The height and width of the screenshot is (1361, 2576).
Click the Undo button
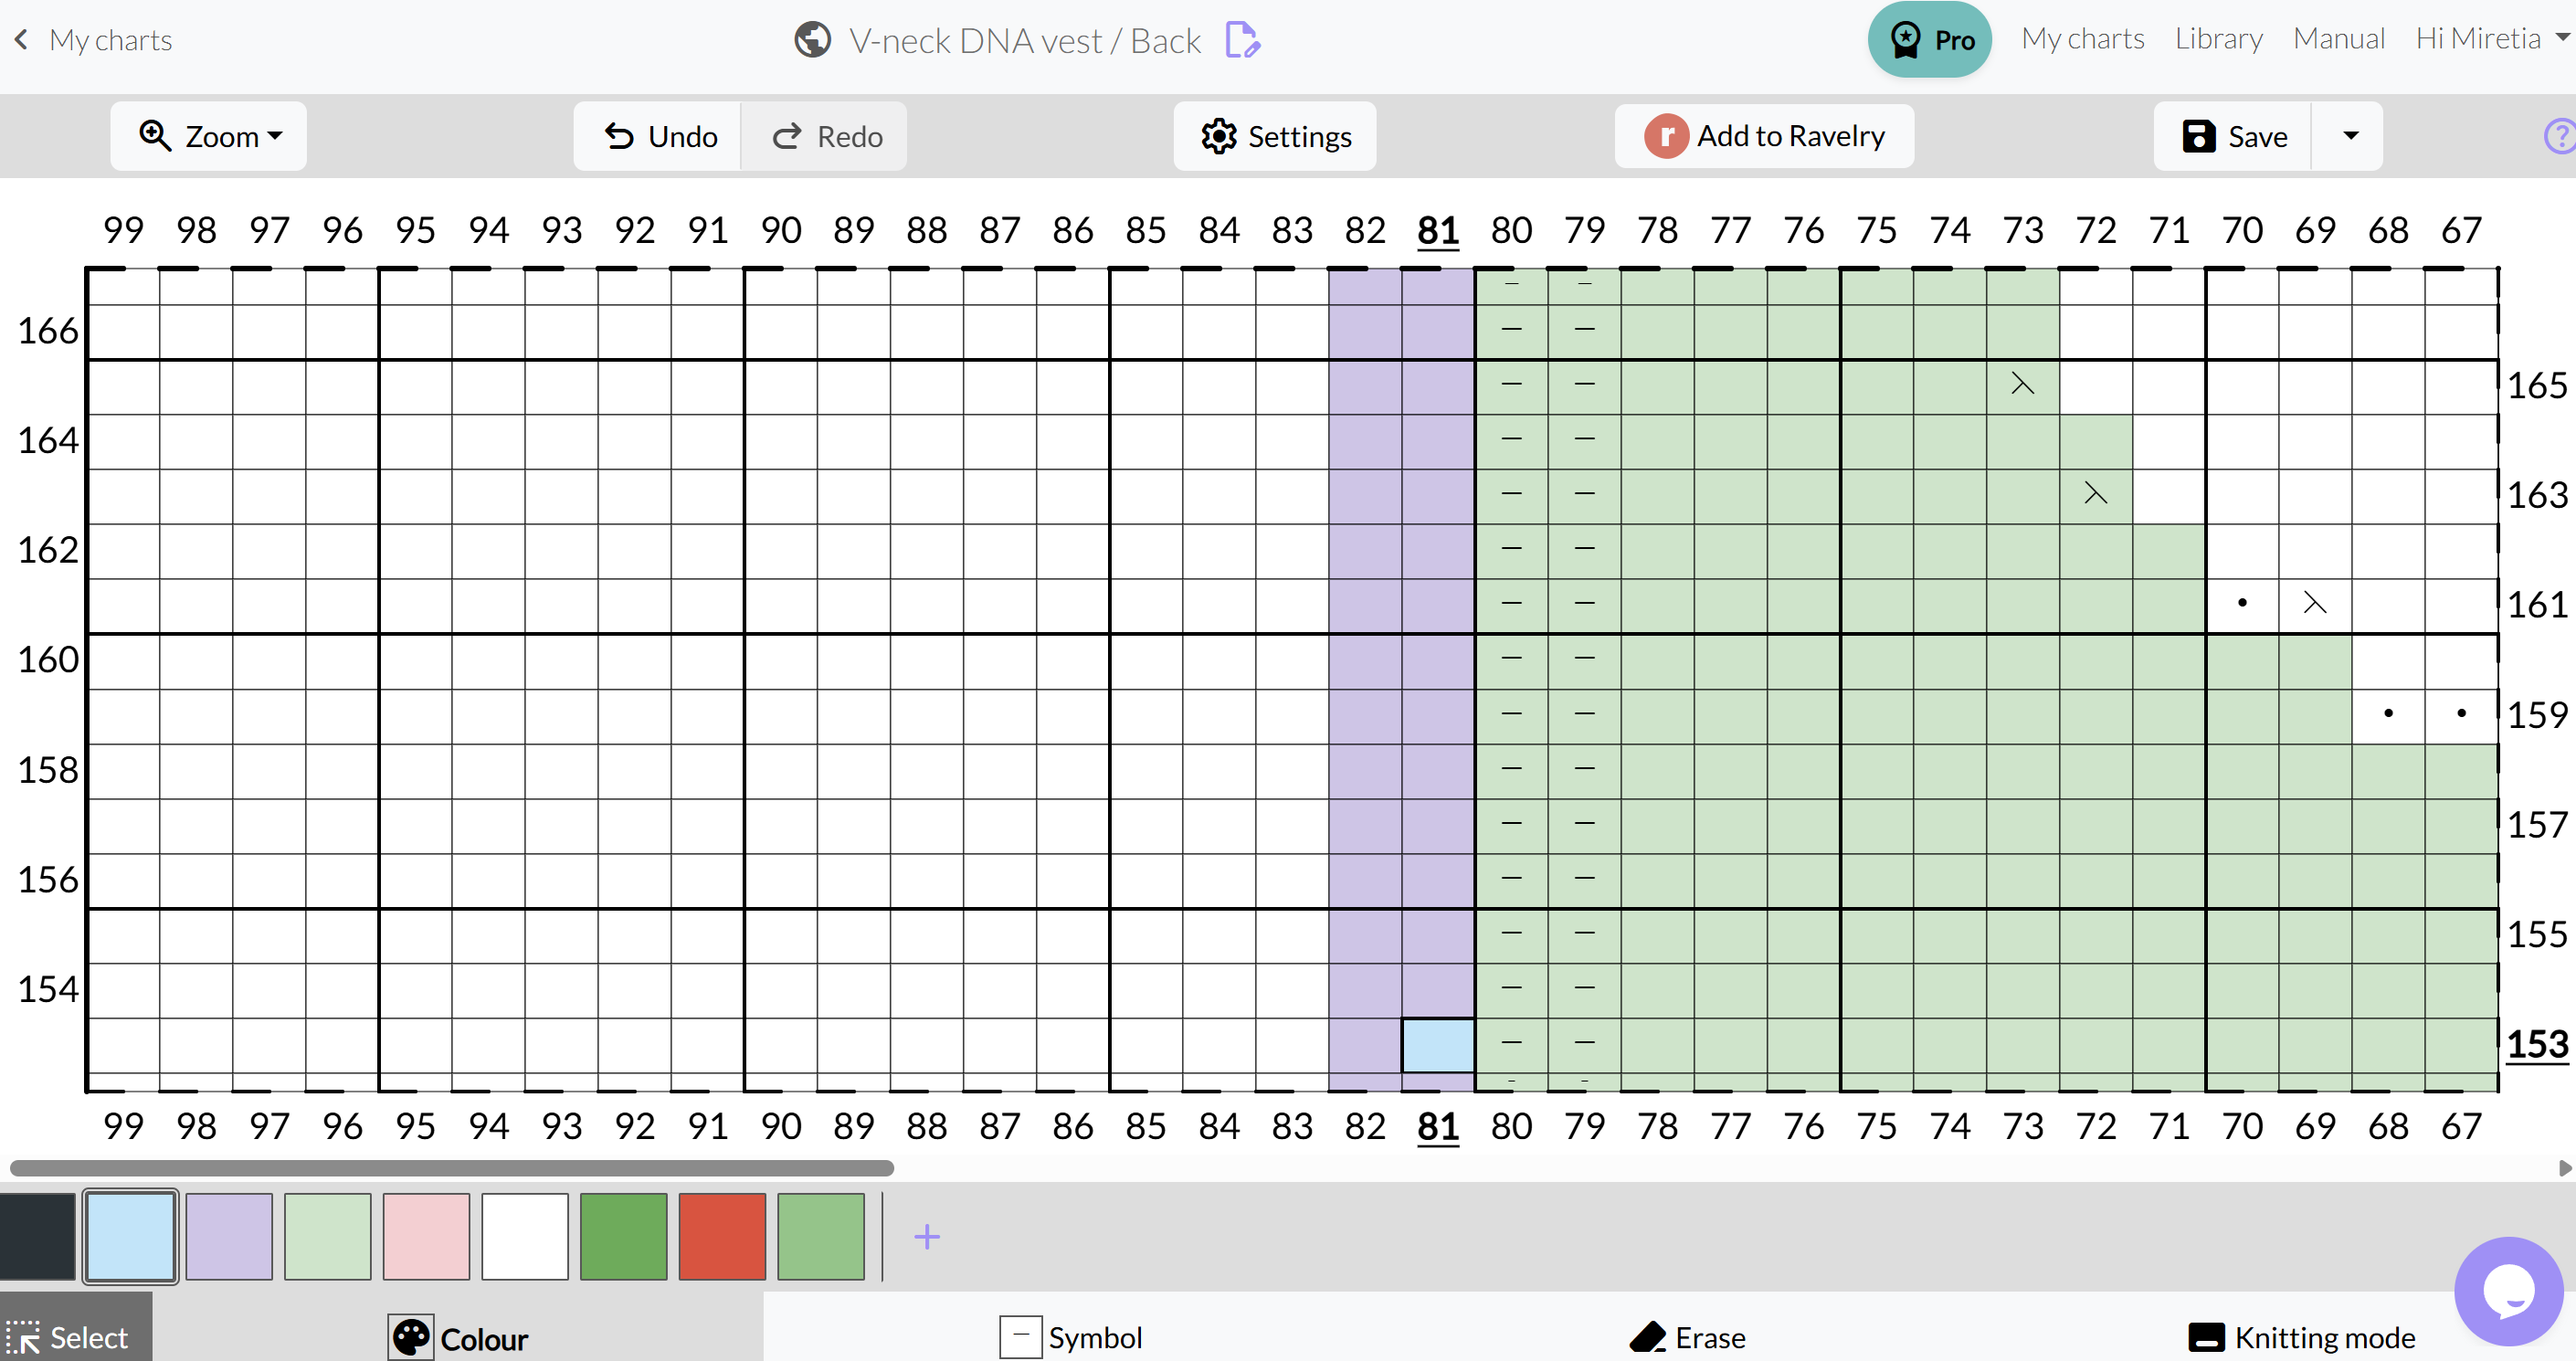point(660,136)
